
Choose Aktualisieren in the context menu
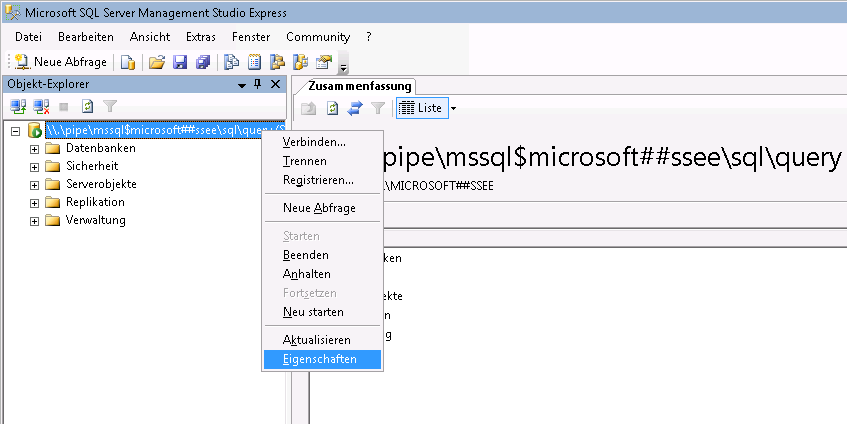pyautogui.click(x=322, y=340)
